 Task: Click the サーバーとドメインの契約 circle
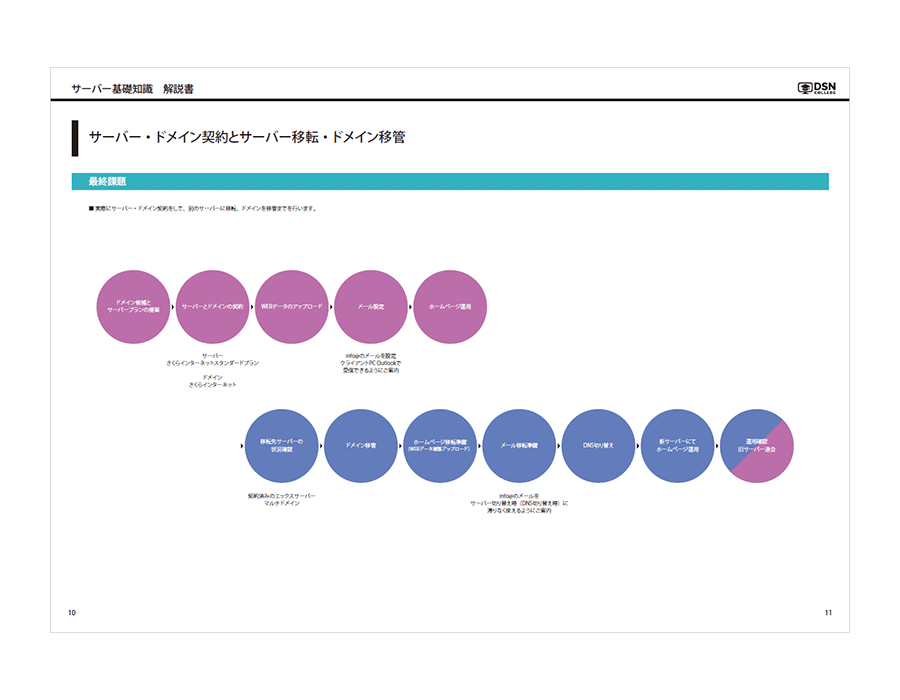212,307
